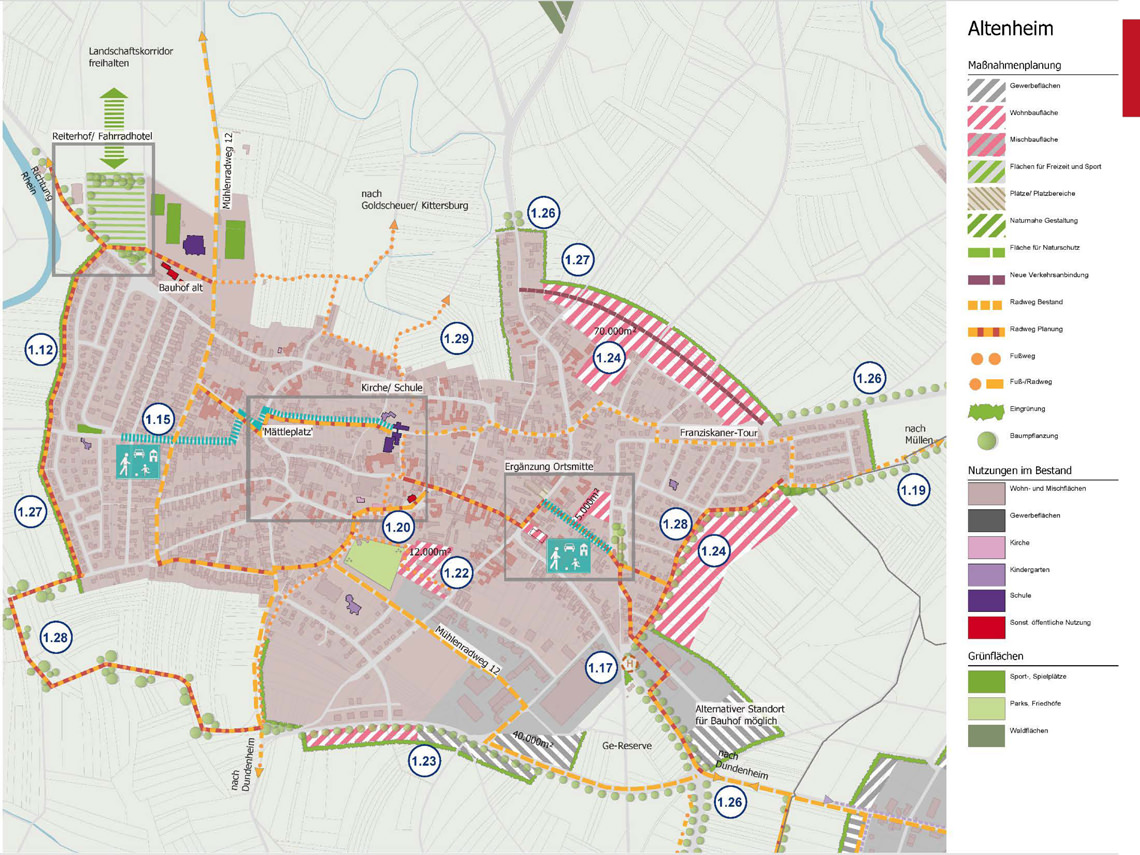Click the green Landschaftskorridor double arrow

114,128
